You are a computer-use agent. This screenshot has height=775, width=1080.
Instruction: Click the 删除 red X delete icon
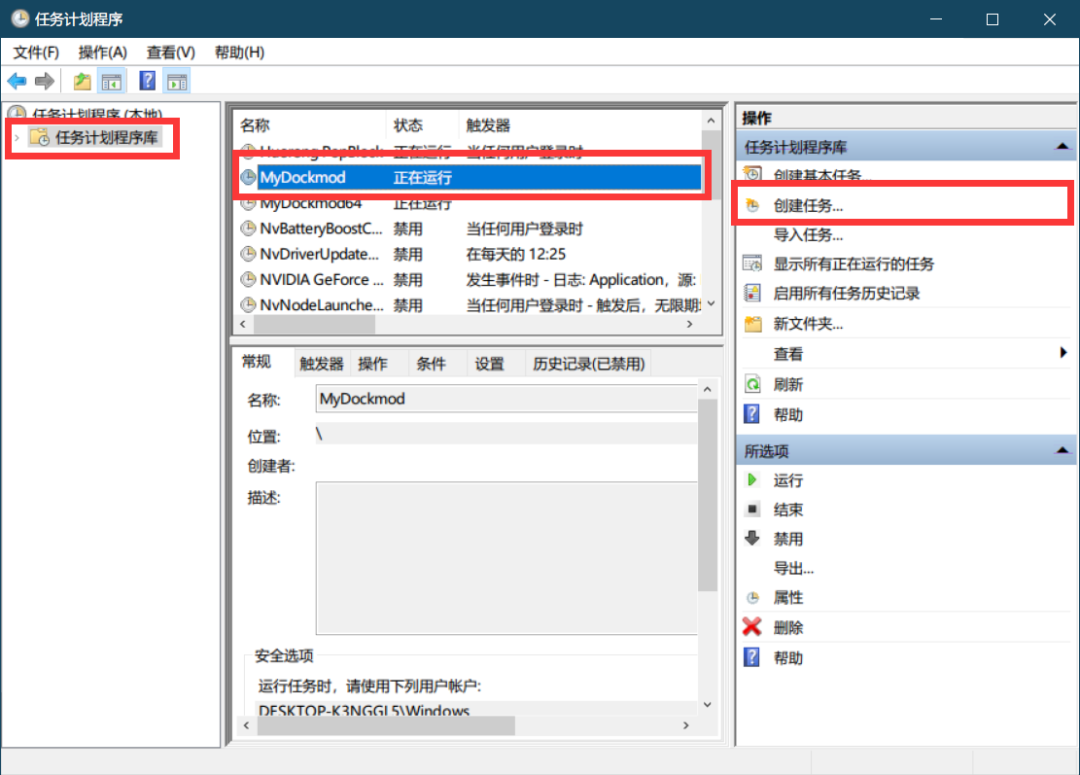click(x=751, y=627)
